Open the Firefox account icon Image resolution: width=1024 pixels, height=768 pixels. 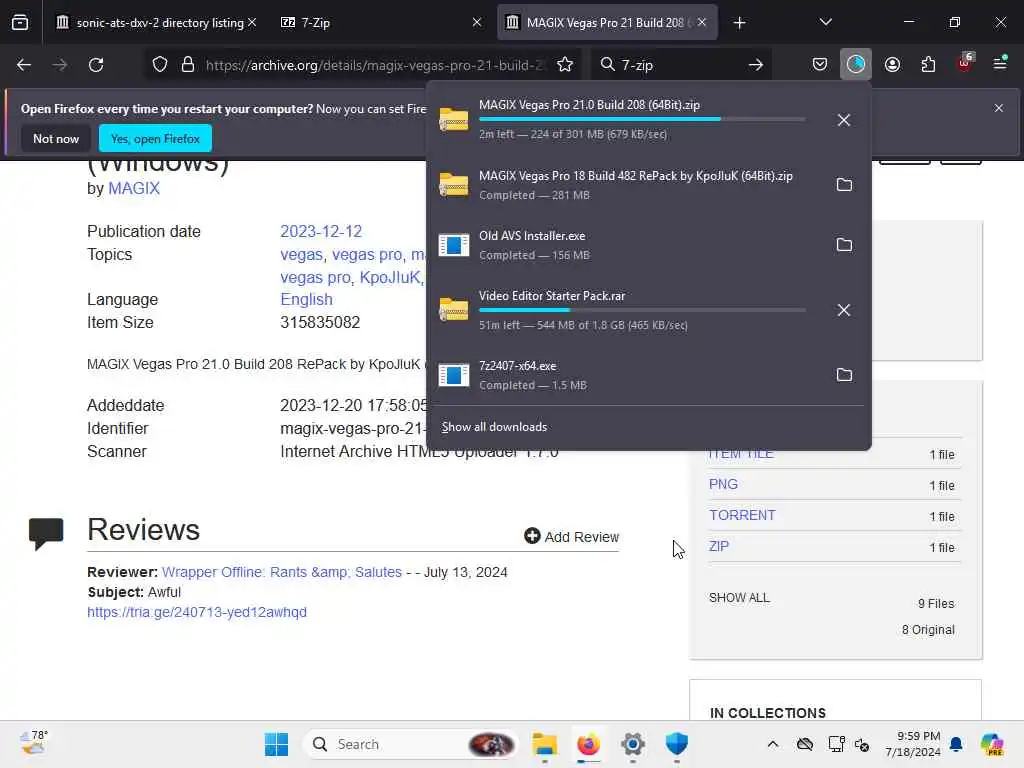892,65
